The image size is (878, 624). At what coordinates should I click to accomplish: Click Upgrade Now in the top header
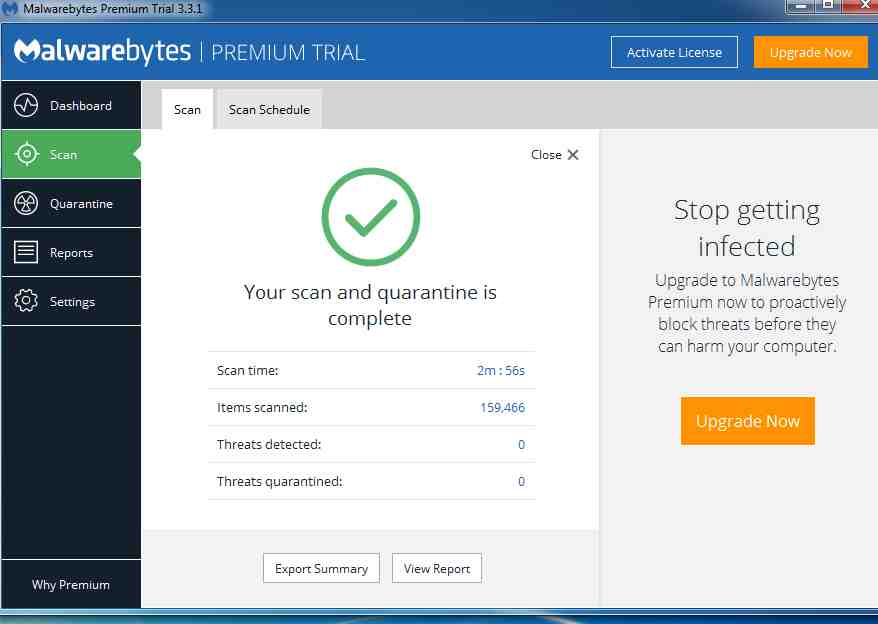pyautogui.click(x=810, y=53)
